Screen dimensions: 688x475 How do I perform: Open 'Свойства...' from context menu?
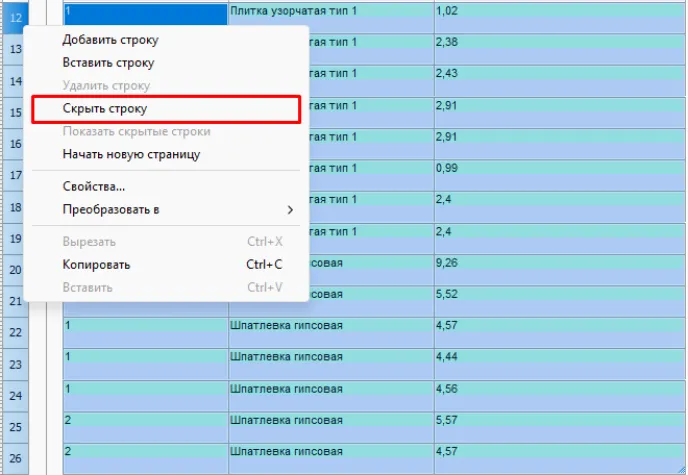click(x=94, y=187)
